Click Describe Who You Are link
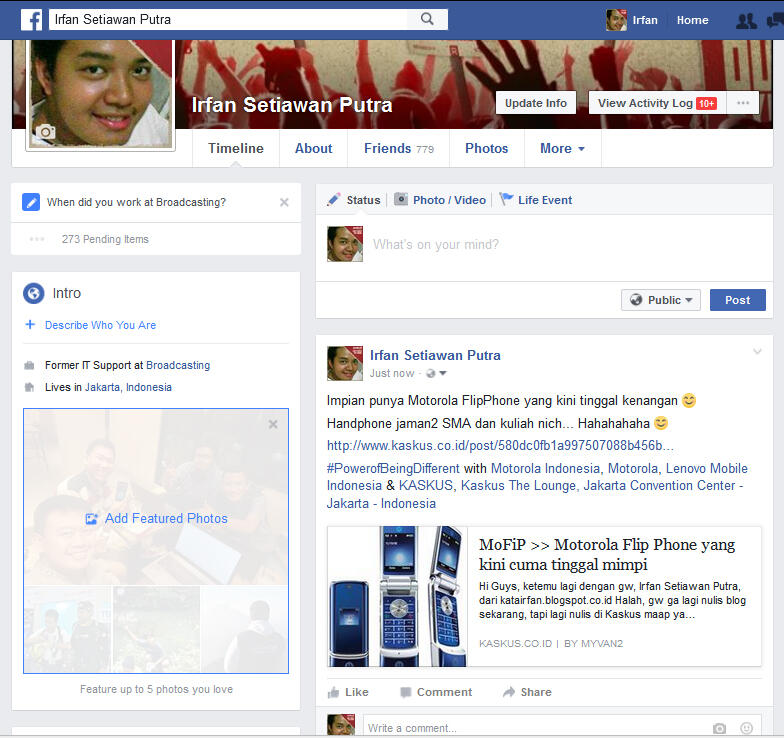This screenshot has height=738, width=784. (100, 325)
